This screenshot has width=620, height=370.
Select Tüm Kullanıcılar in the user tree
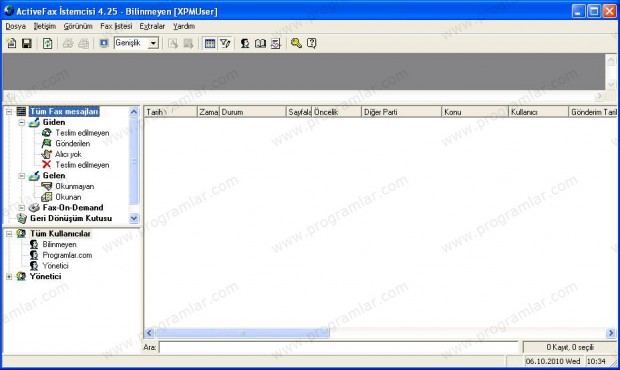tap(60, 234)
